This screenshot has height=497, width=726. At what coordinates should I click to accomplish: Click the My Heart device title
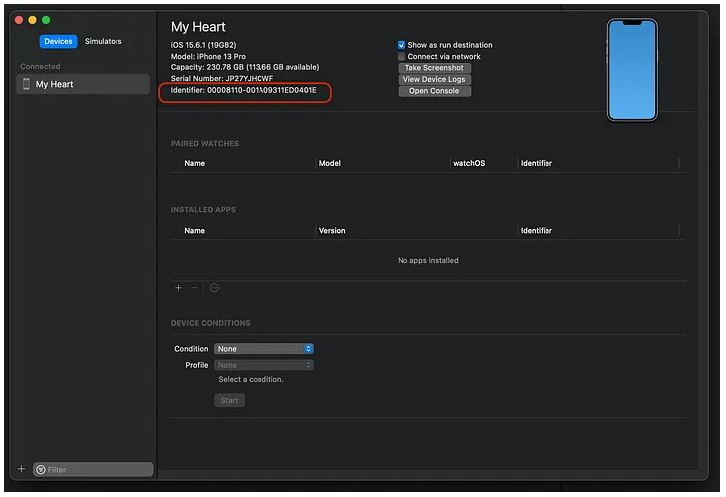click(198, 27)
